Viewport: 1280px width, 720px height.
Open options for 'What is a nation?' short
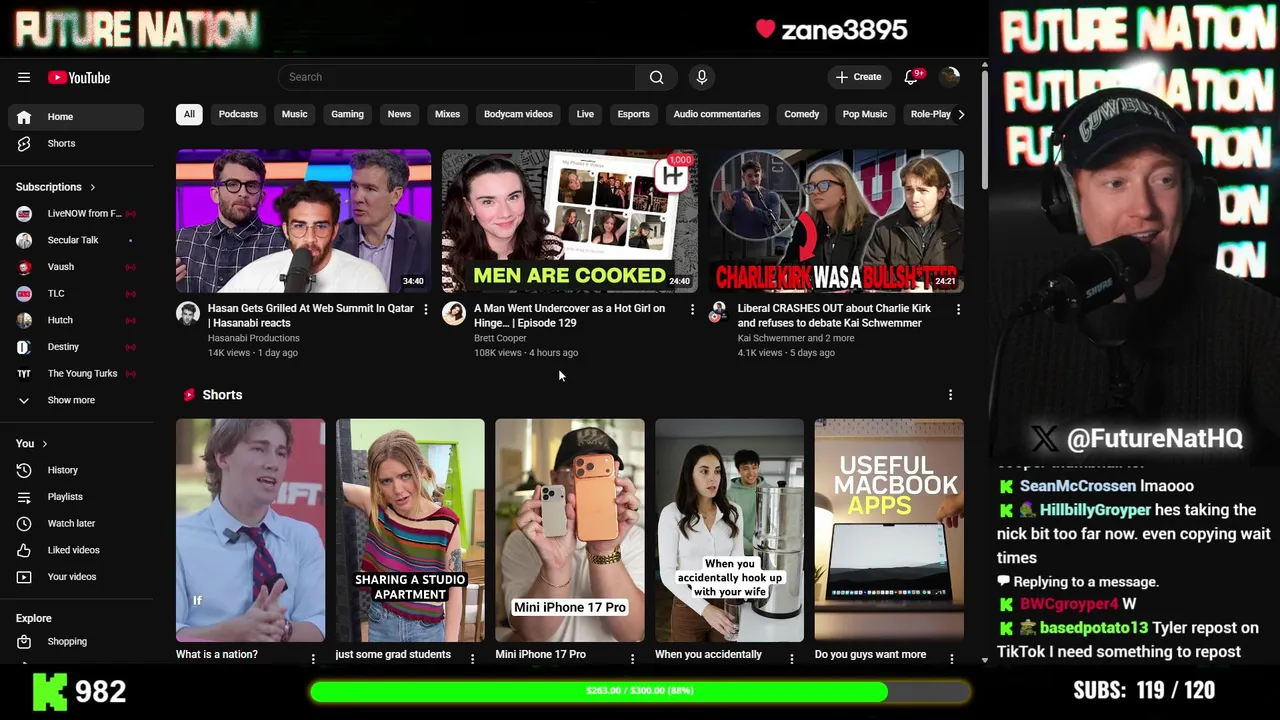coord(313,659)
